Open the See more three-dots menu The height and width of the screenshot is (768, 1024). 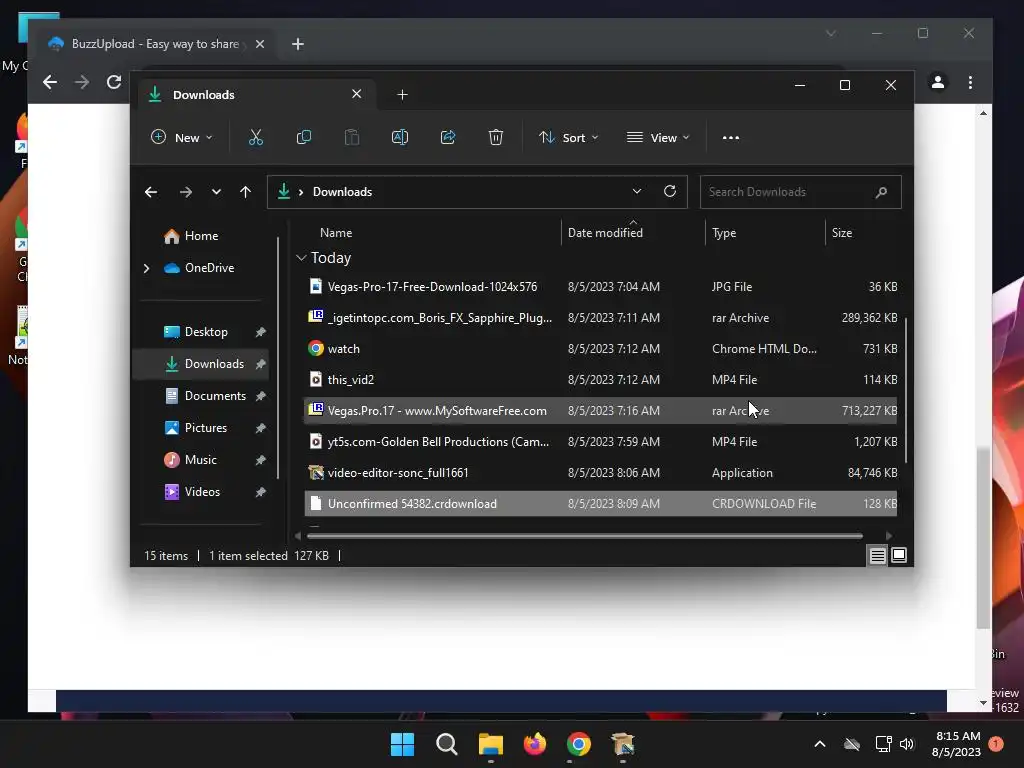pos(731,138)
